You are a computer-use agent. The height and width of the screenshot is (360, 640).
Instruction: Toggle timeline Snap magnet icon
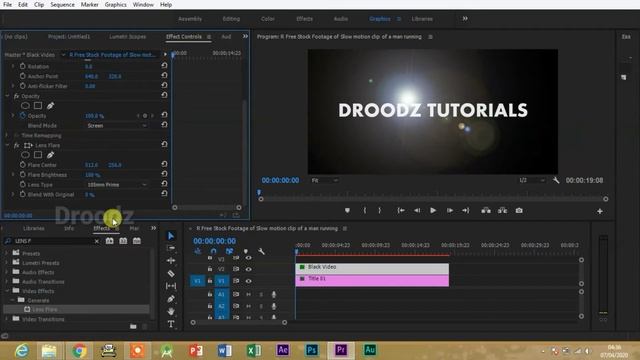click(x=213, y=251)
